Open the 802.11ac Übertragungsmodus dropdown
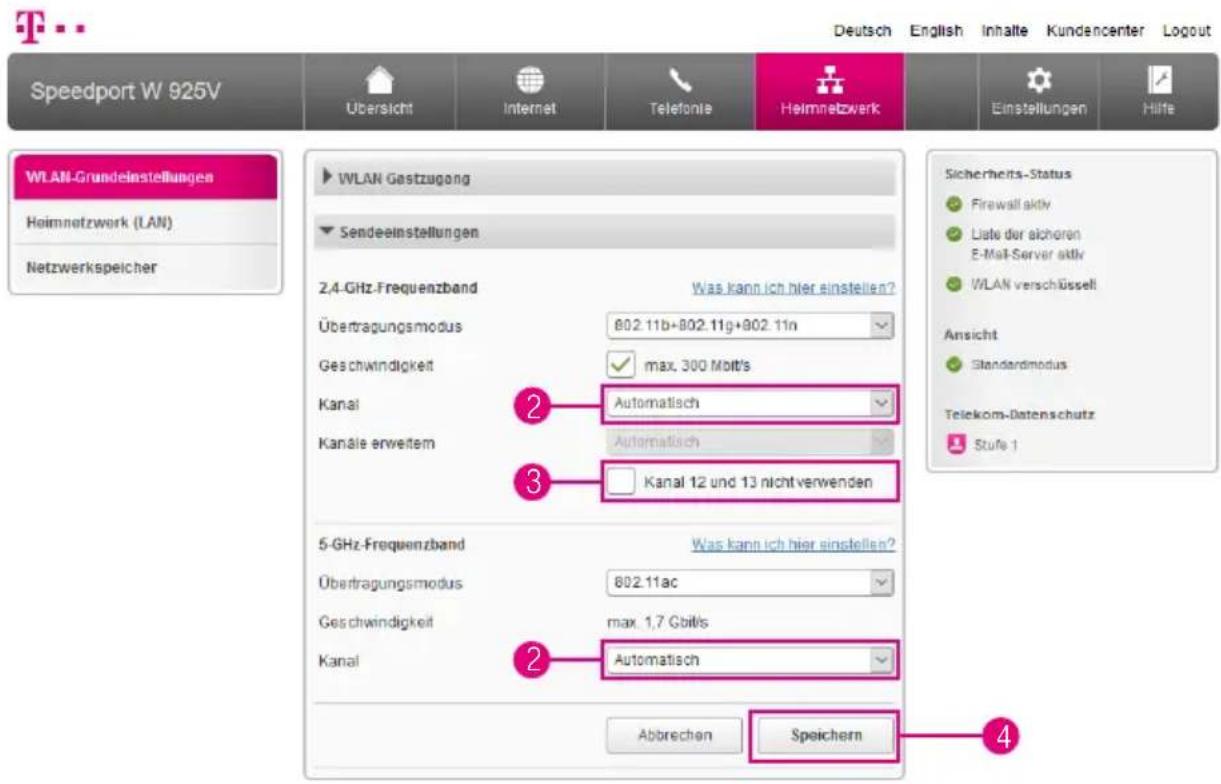This screenshot has width=1221, height=784. pos(748,581)
